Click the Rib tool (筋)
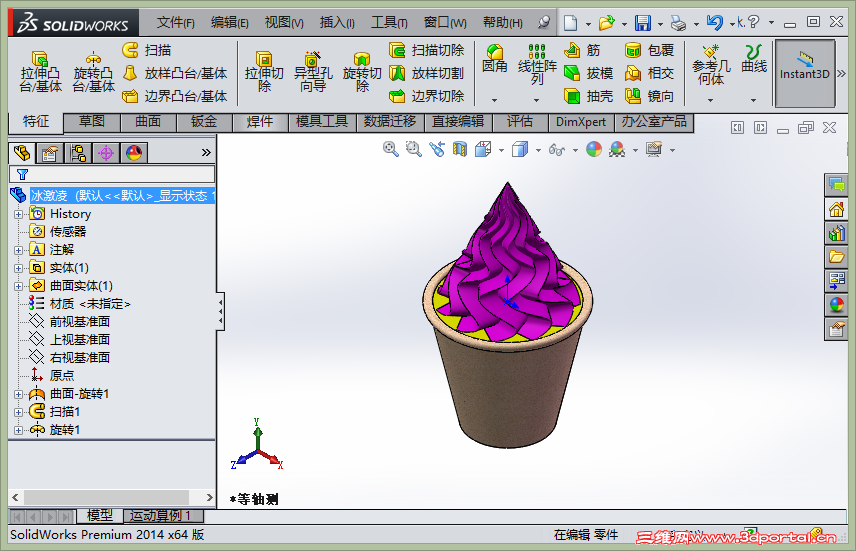Image resolution: width=856 pixels, height=551 pixels. point(582,50)
